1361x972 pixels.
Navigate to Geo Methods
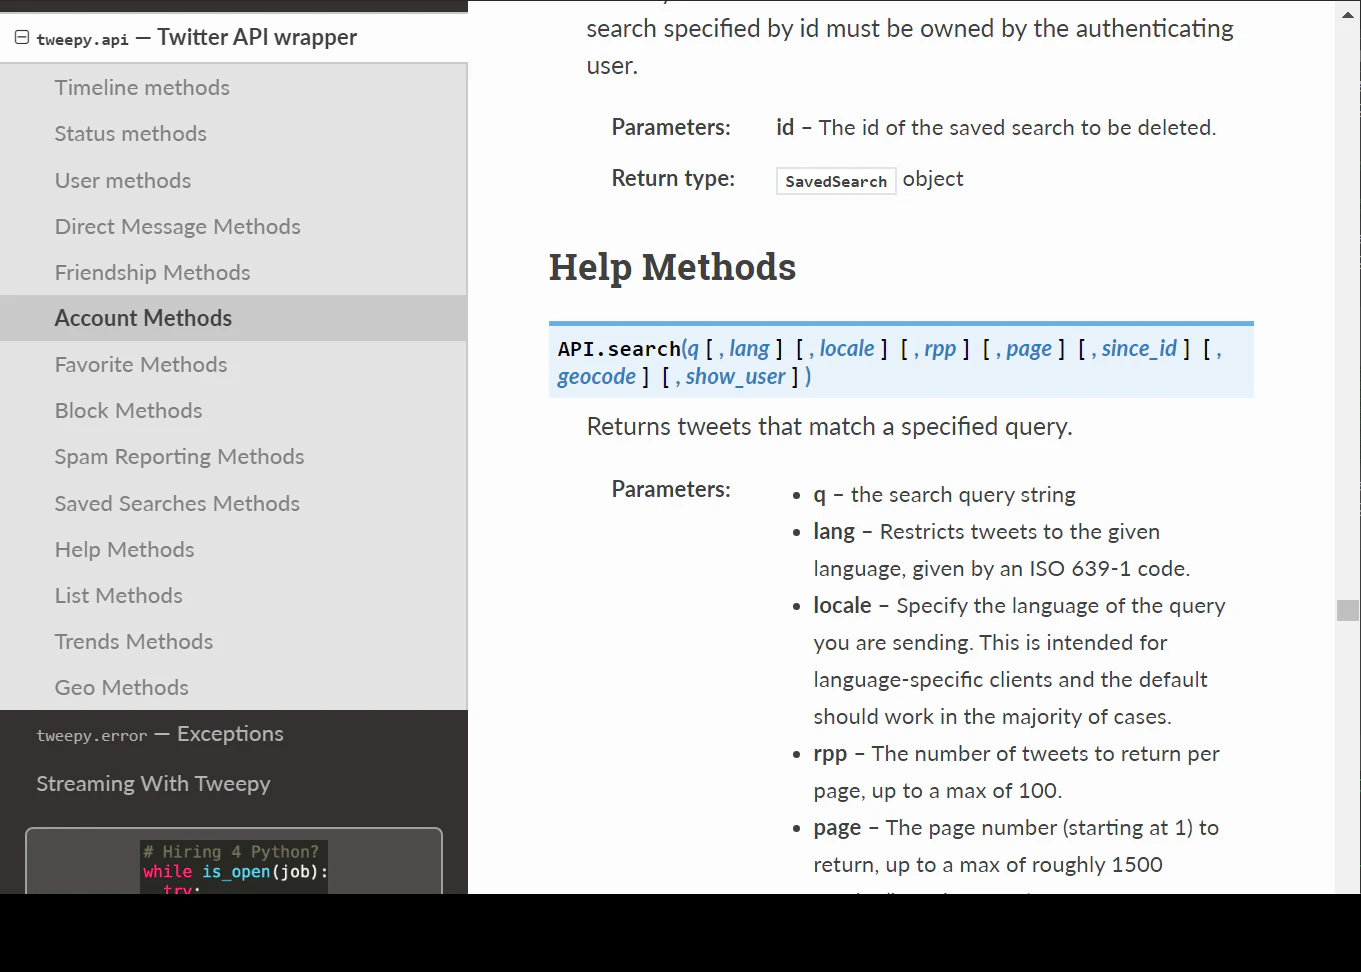[122, 688]
